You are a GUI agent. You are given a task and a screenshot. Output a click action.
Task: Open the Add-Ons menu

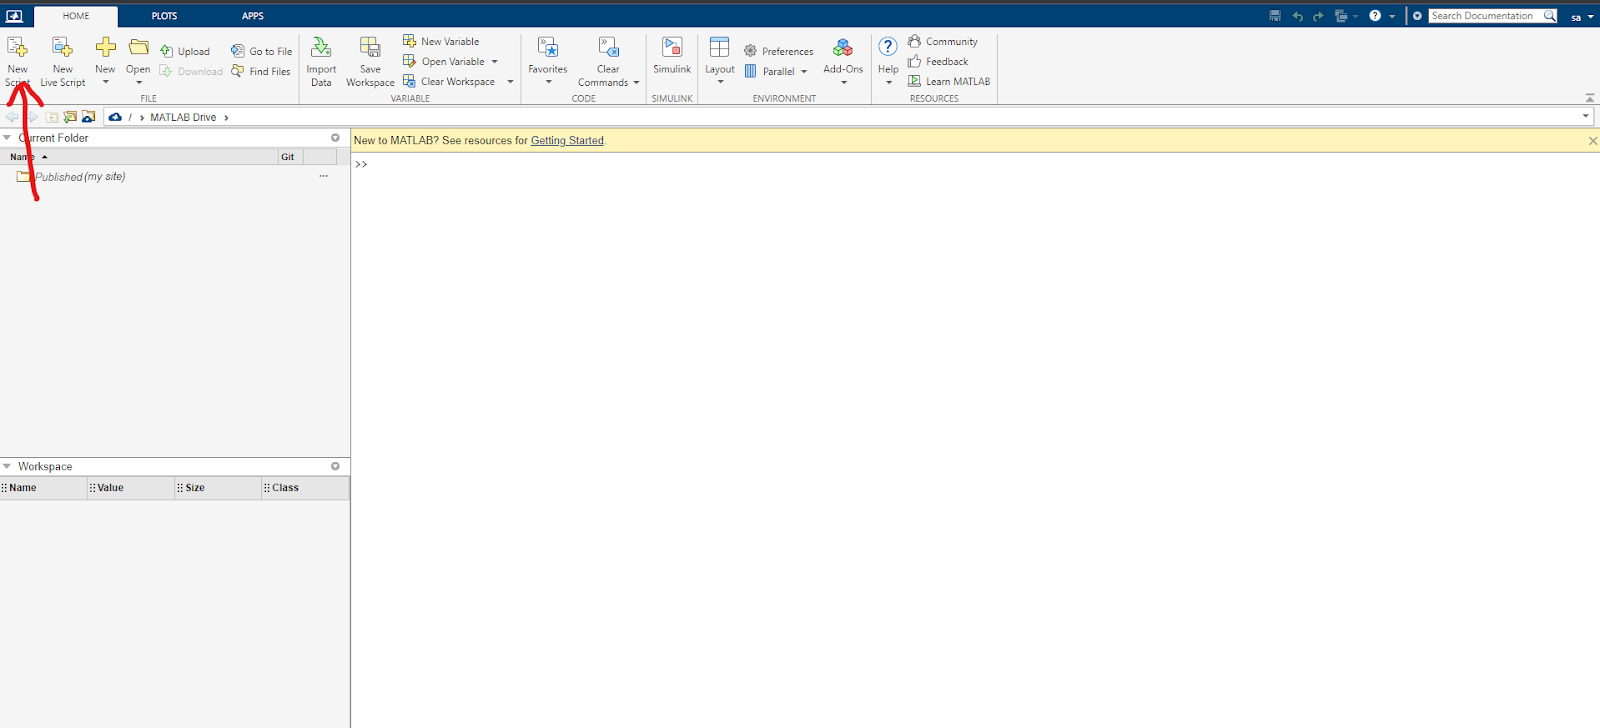(x=843, y=62)
